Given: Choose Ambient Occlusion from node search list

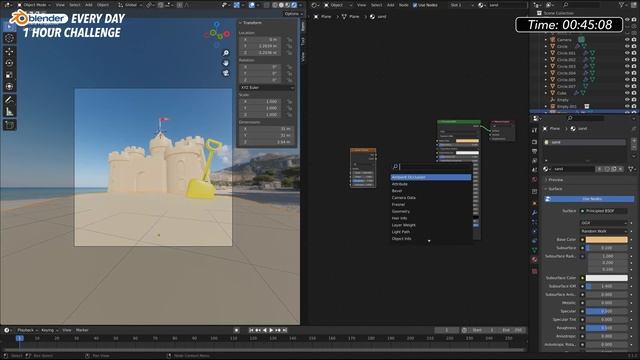Looking at the screenshot, I should coord(431,177).
